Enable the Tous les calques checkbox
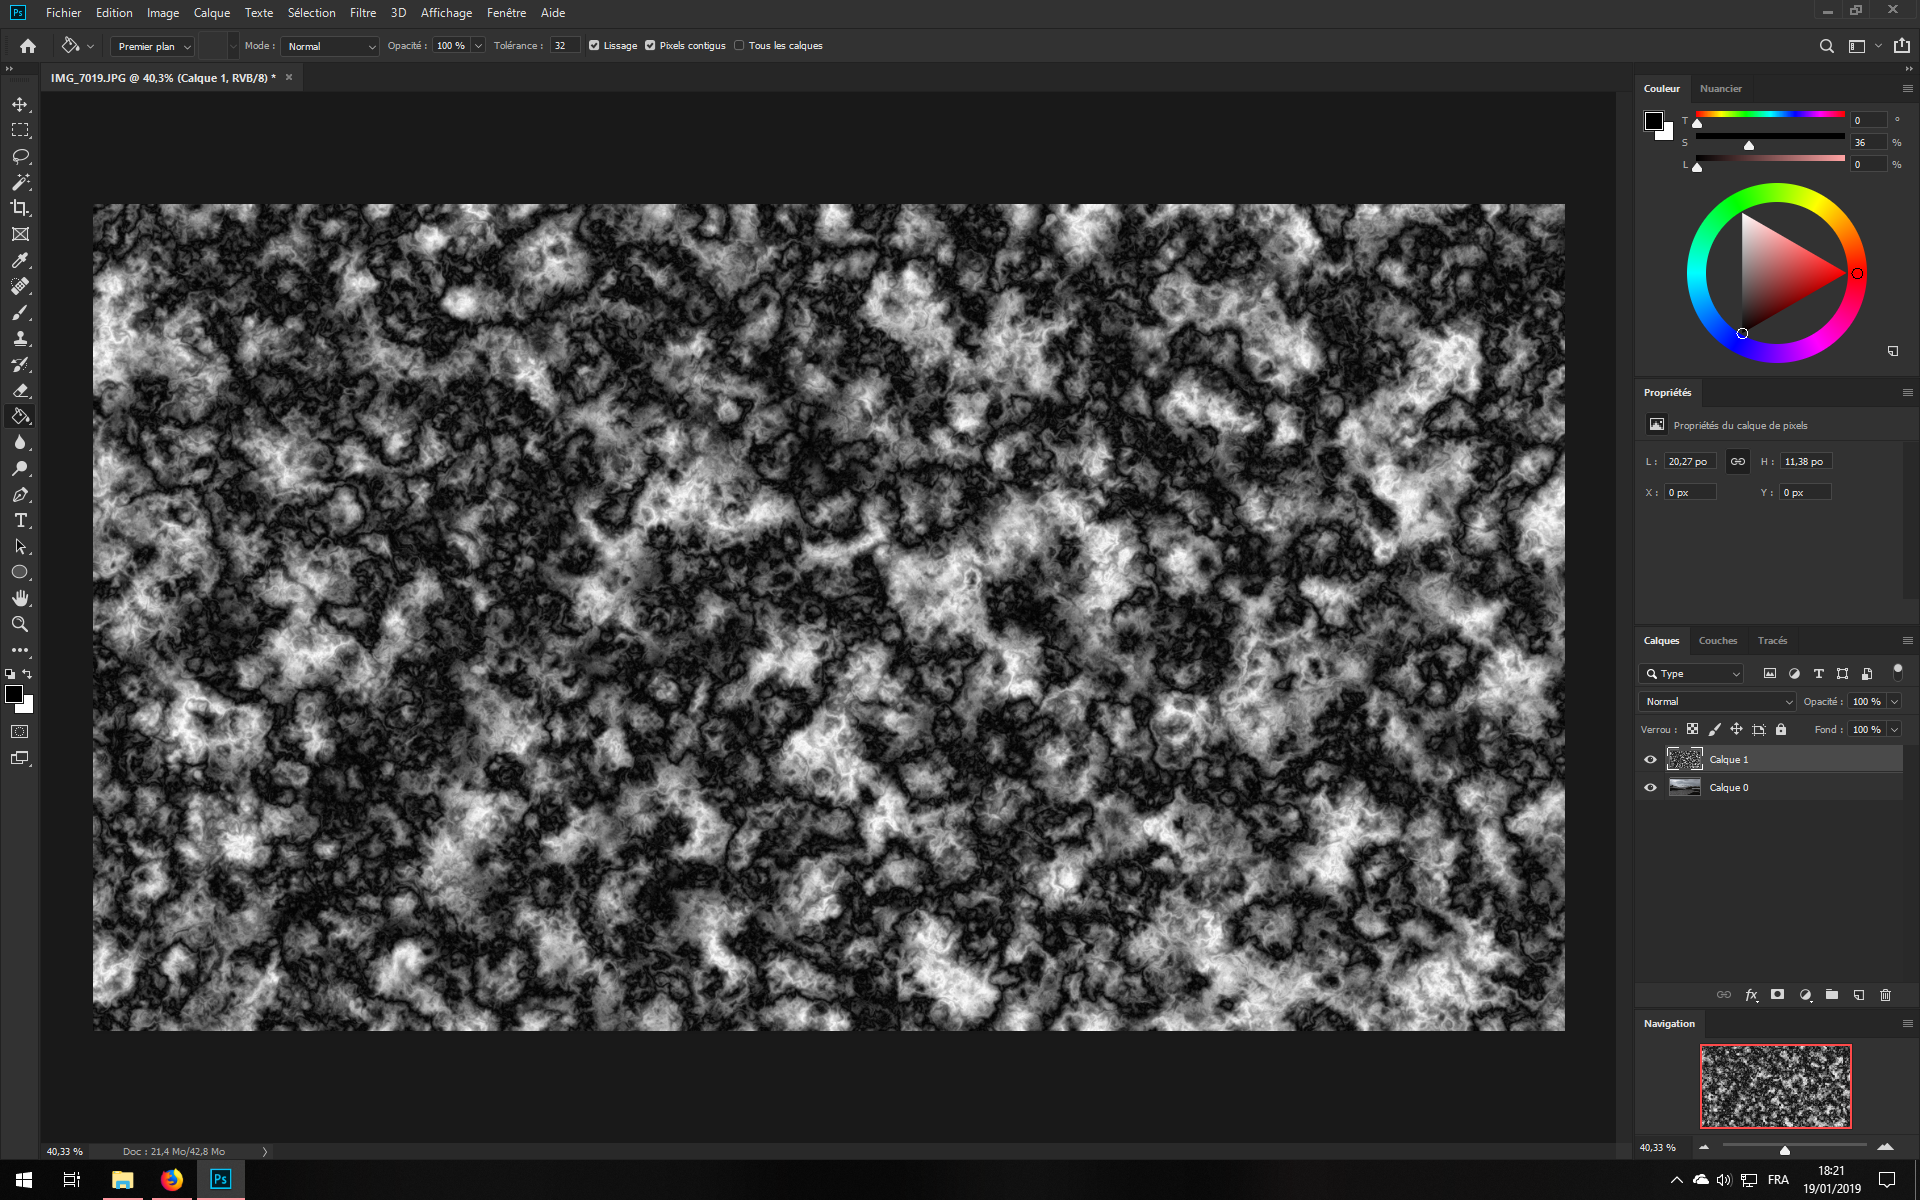 (739, 46)
